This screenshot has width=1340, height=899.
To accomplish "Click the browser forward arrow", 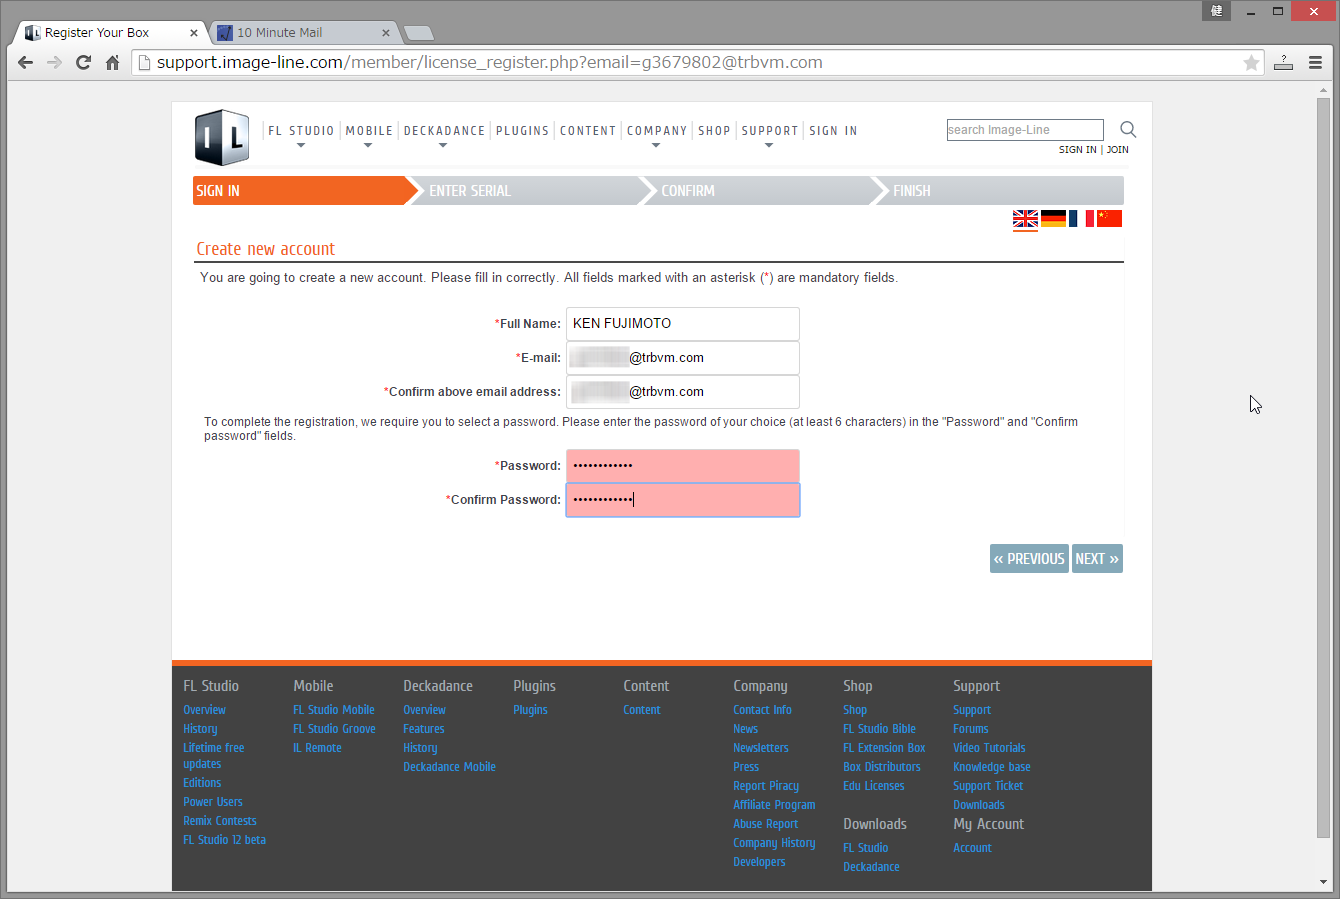I will point(55,62).
